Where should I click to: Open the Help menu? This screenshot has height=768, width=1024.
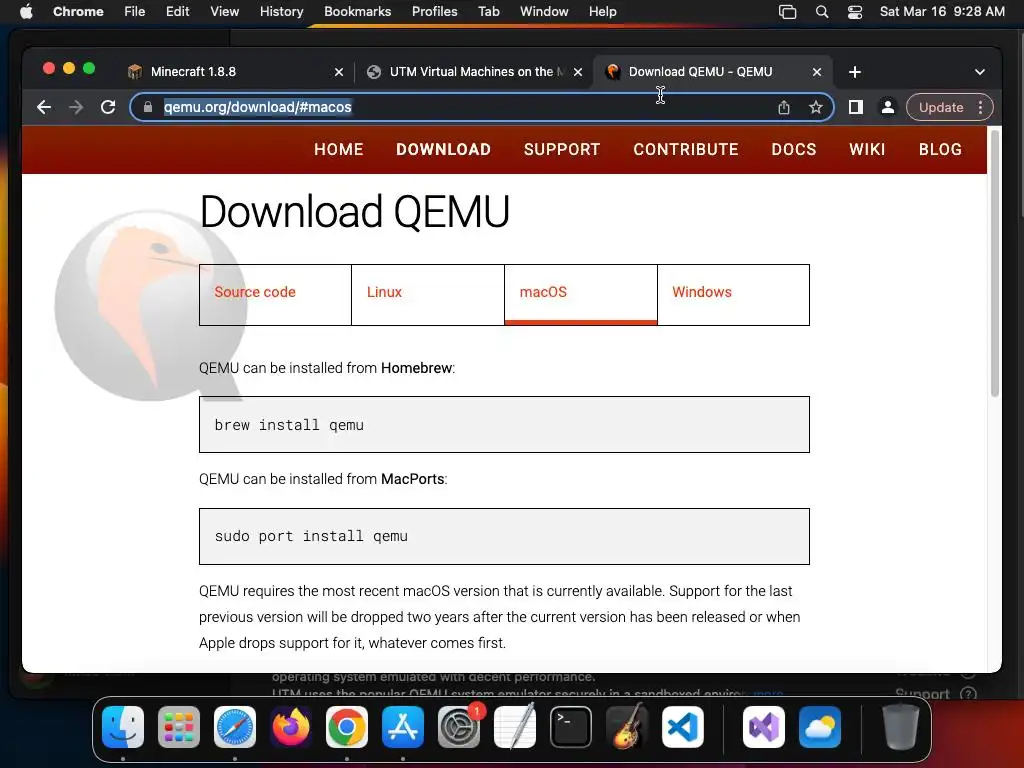(602, 12)
